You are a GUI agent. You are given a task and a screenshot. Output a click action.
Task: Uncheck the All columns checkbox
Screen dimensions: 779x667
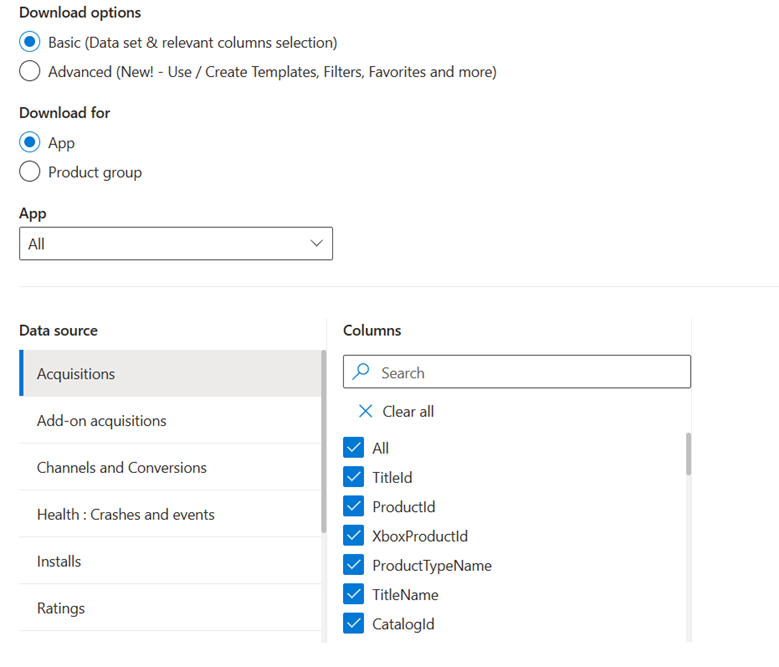pos(353,448)
